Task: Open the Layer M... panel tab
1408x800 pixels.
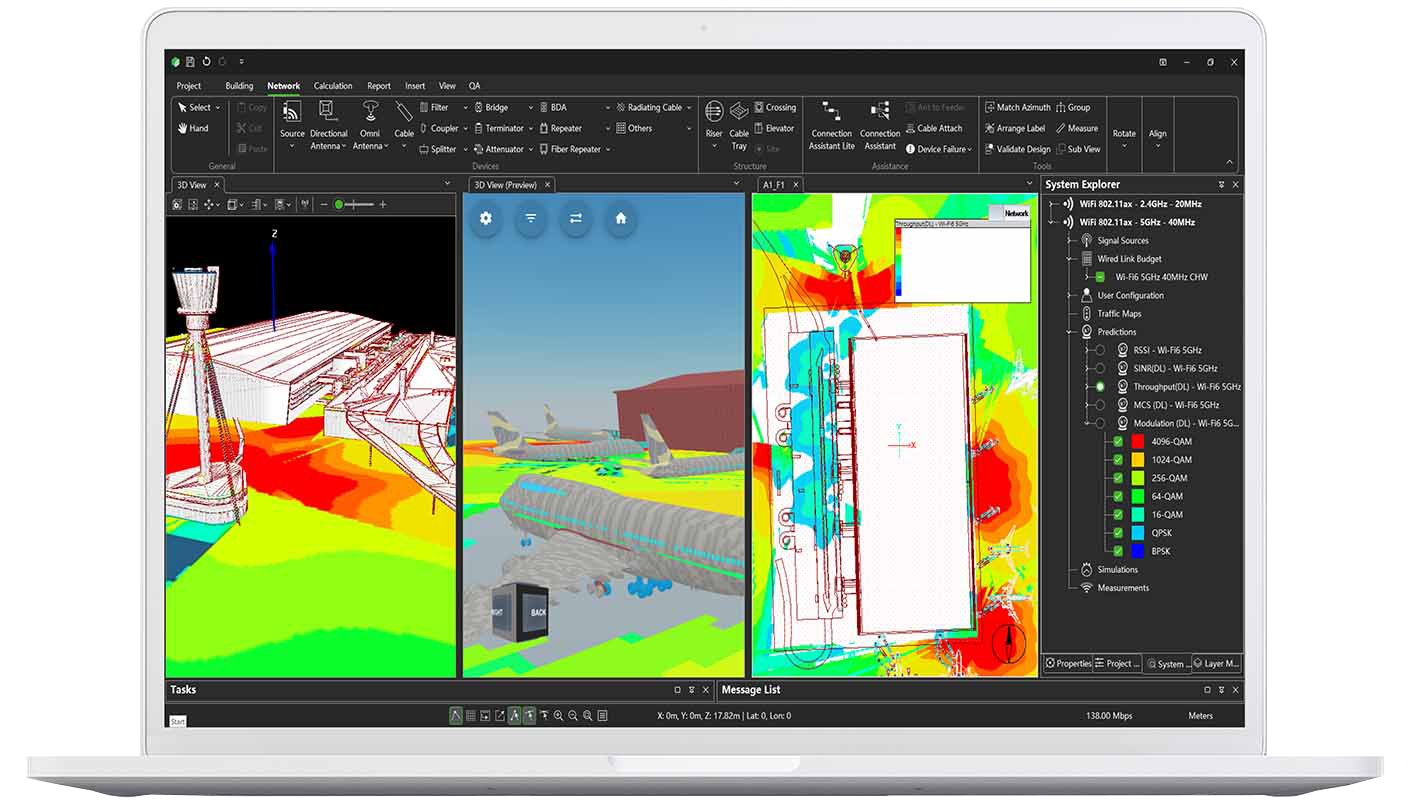Action: click(1215, 663)
